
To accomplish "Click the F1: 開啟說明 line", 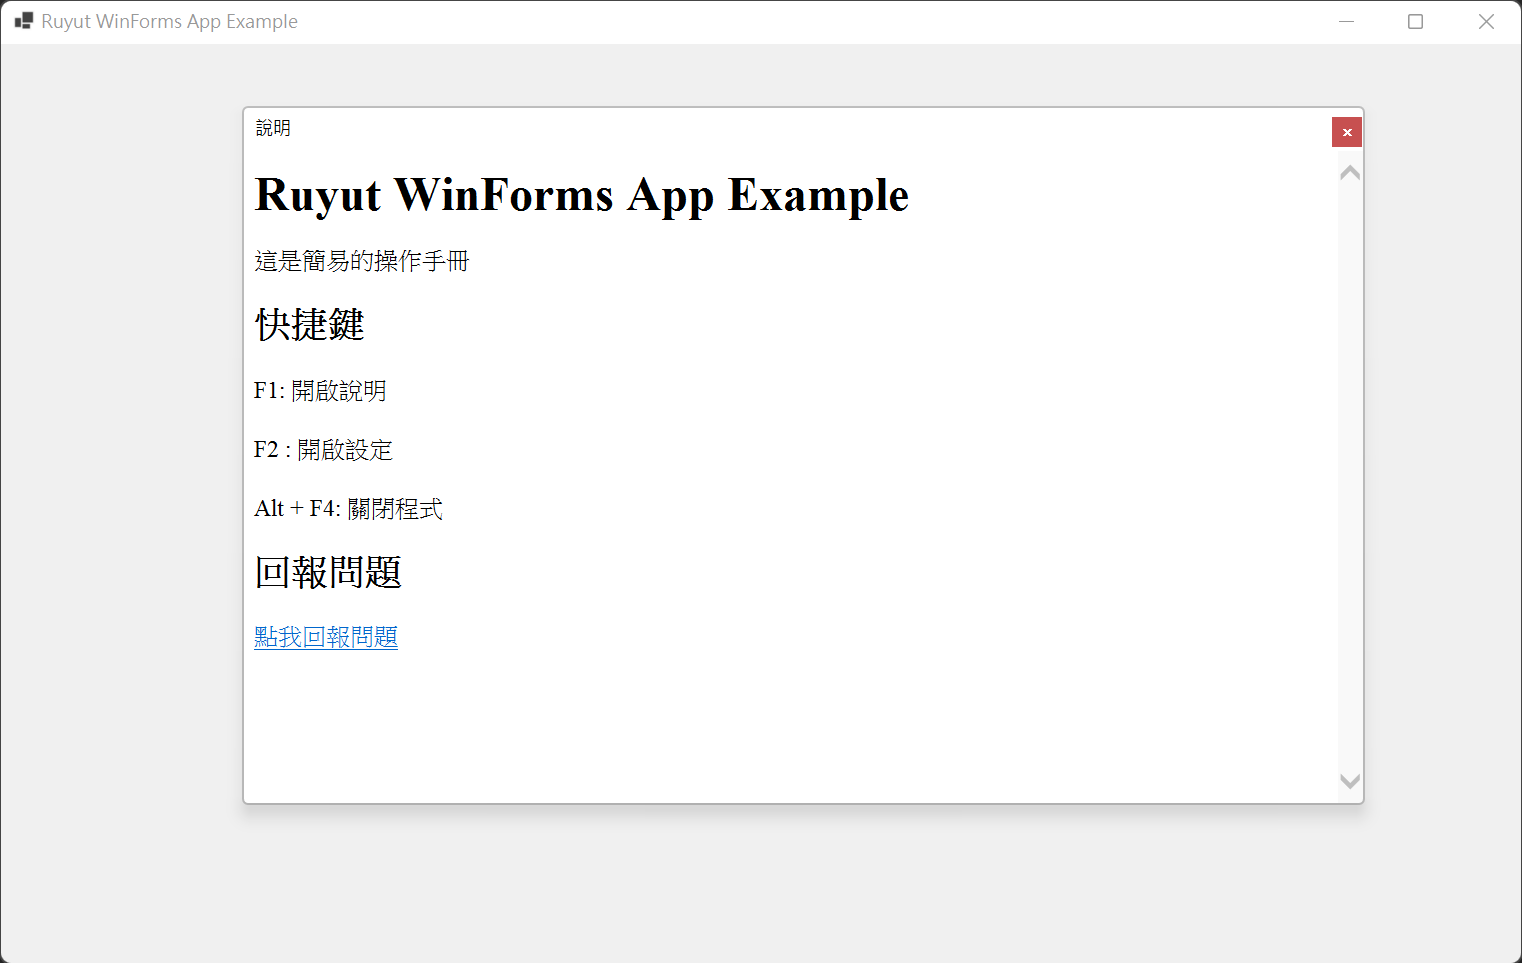I will point(320,390).
